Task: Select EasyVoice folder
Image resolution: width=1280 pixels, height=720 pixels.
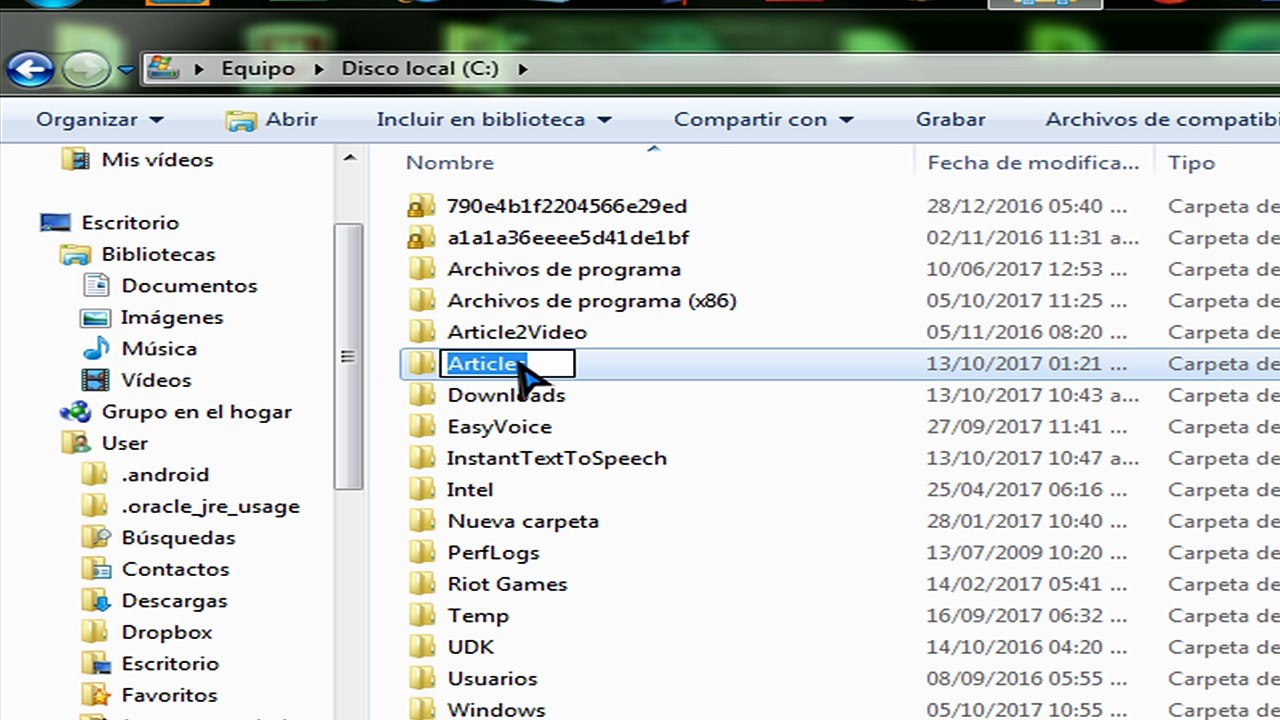Action: (499, 426)
